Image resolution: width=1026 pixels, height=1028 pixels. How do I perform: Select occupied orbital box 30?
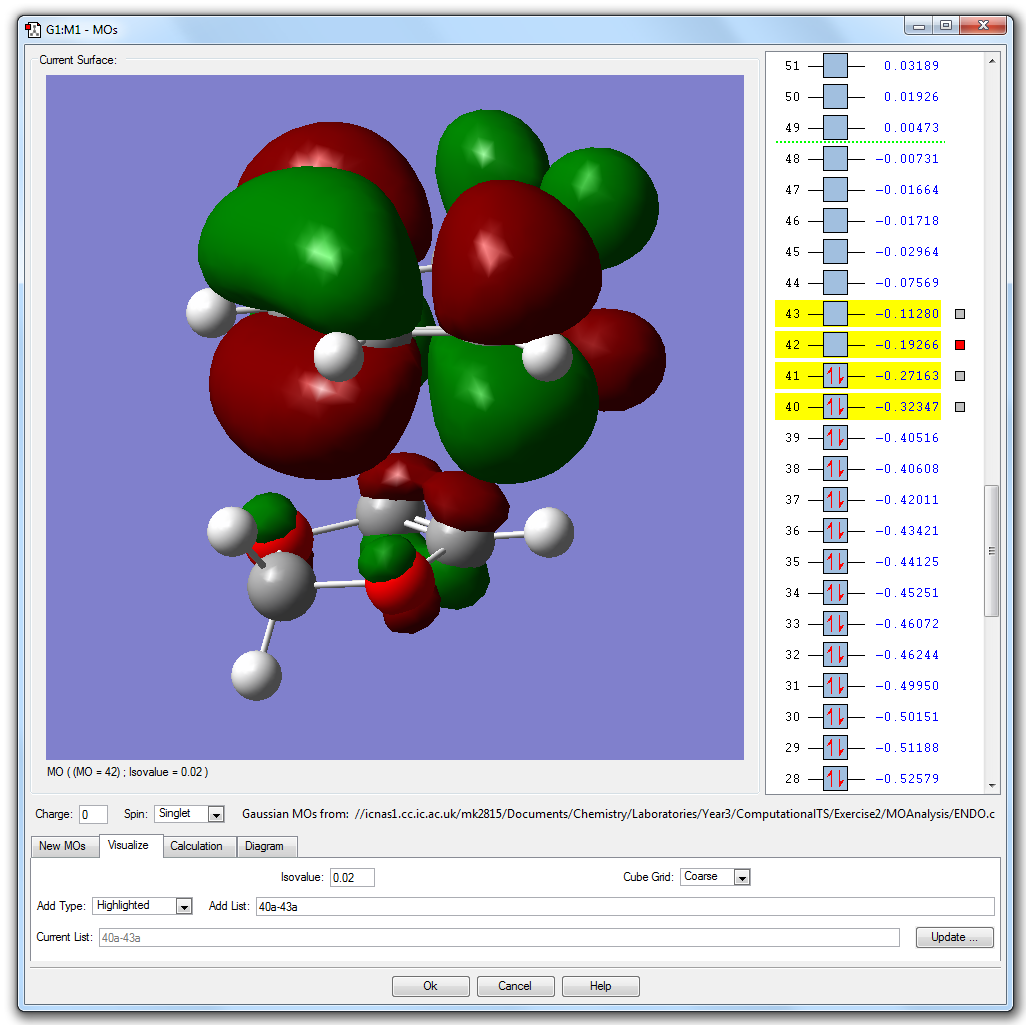(x=835, y=717)
